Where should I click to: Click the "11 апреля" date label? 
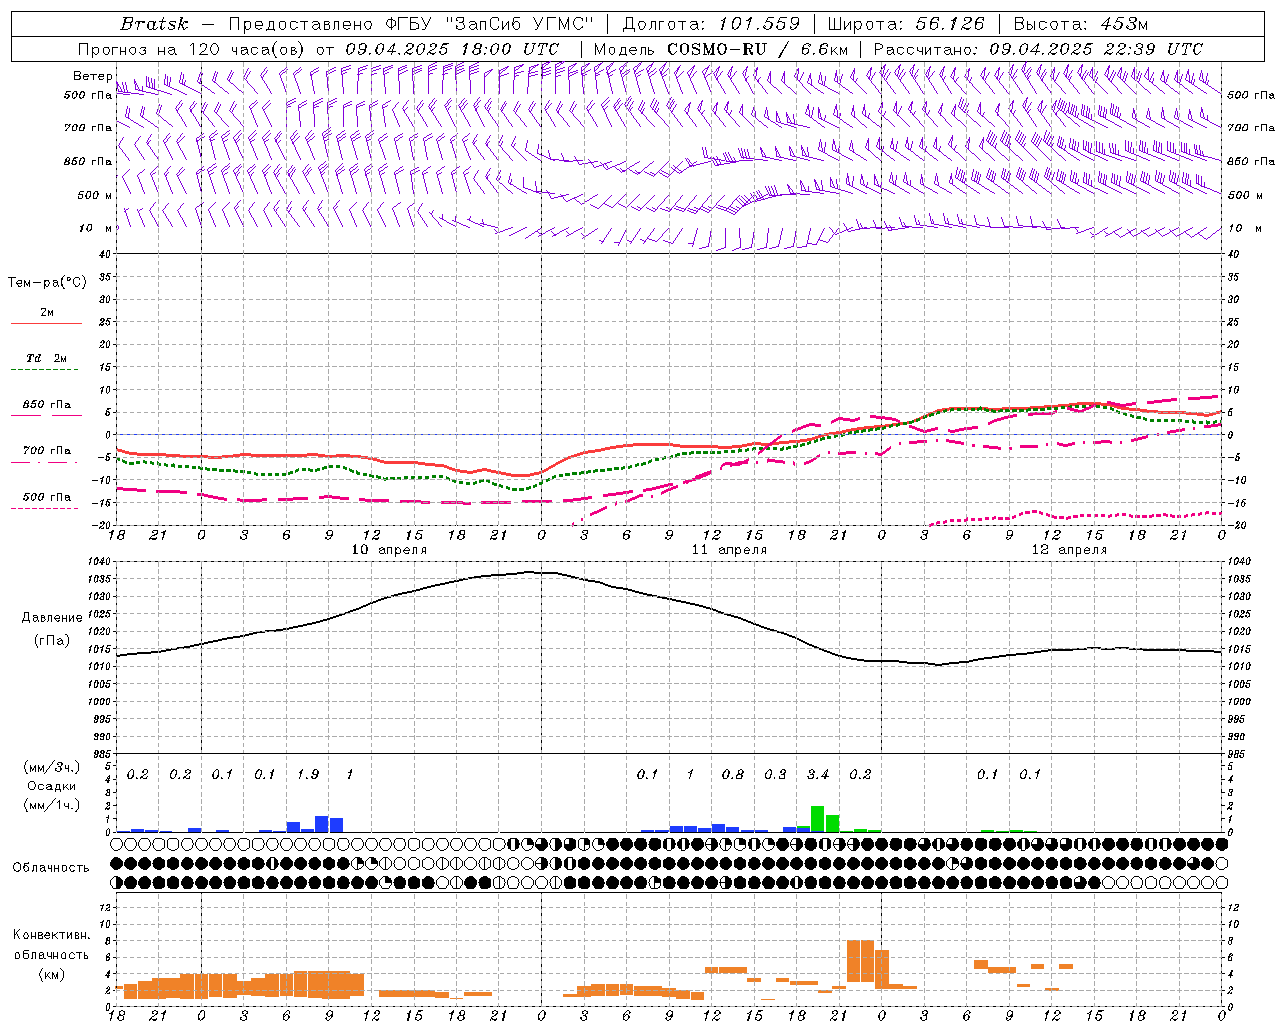click(x=729, y=550)
